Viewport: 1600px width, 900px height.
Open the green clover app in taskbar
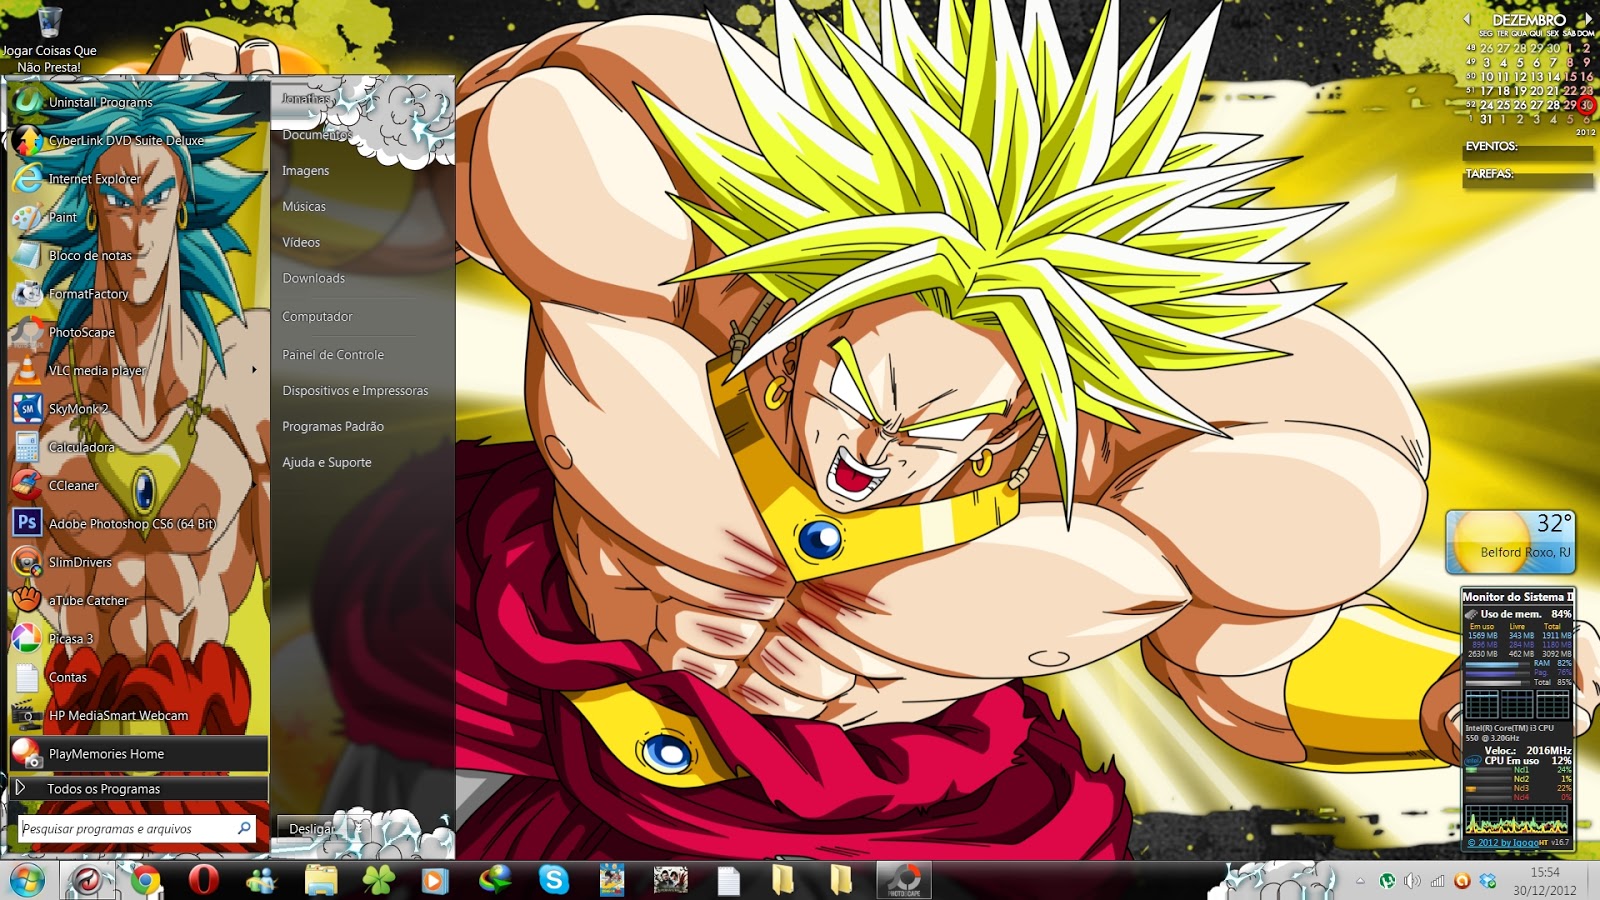378,881
